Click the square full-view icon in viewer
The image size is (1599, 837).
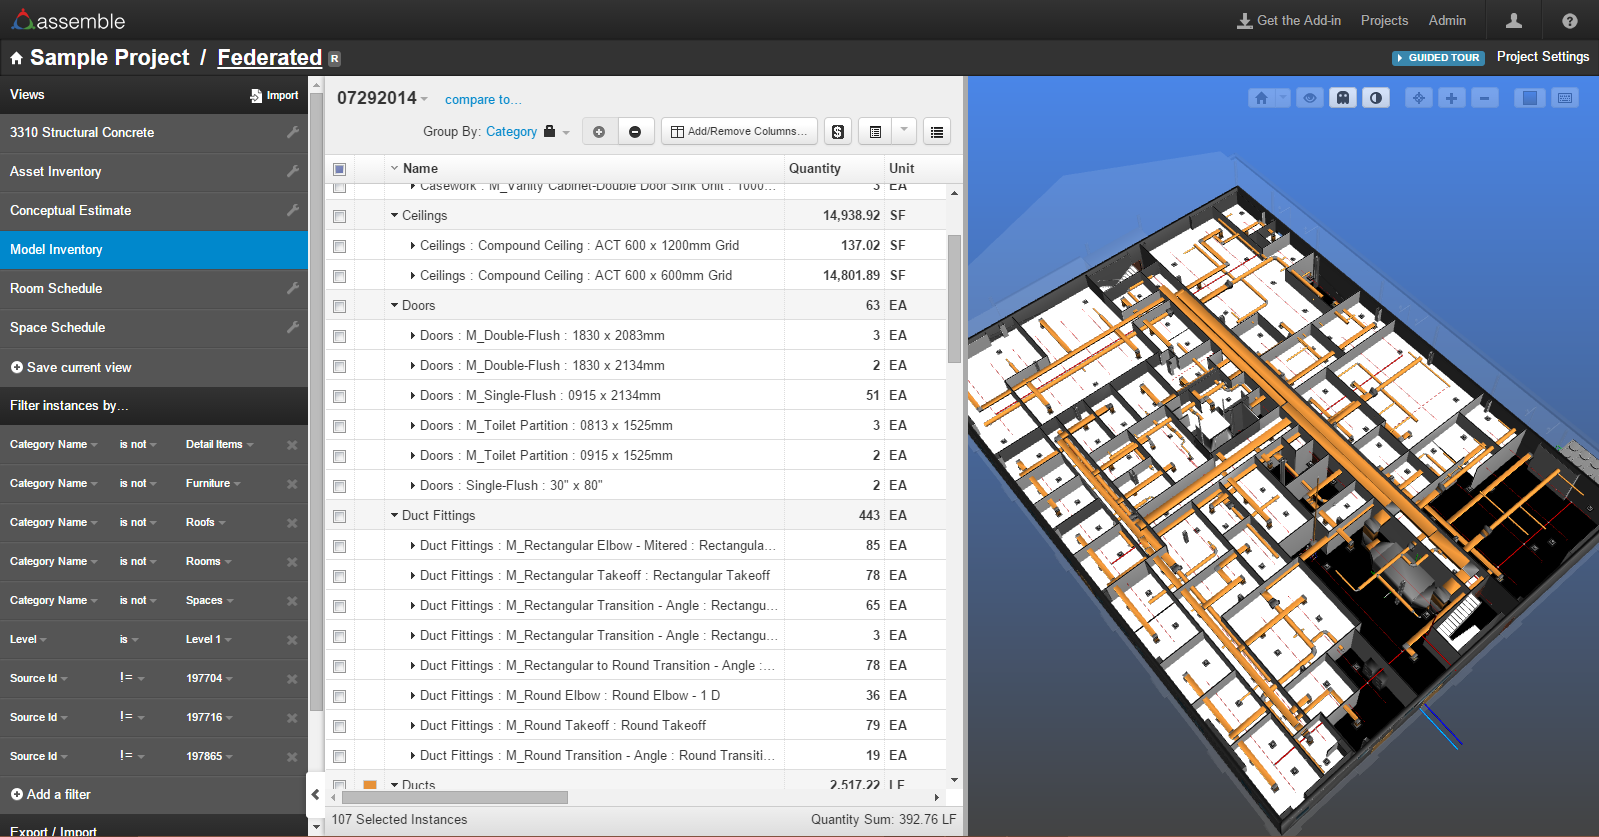(x=1529, y=98)
